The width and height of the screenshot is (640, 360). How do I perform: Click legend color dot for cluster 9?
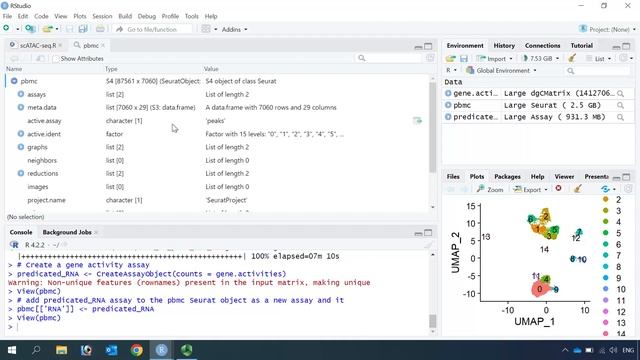606,278
